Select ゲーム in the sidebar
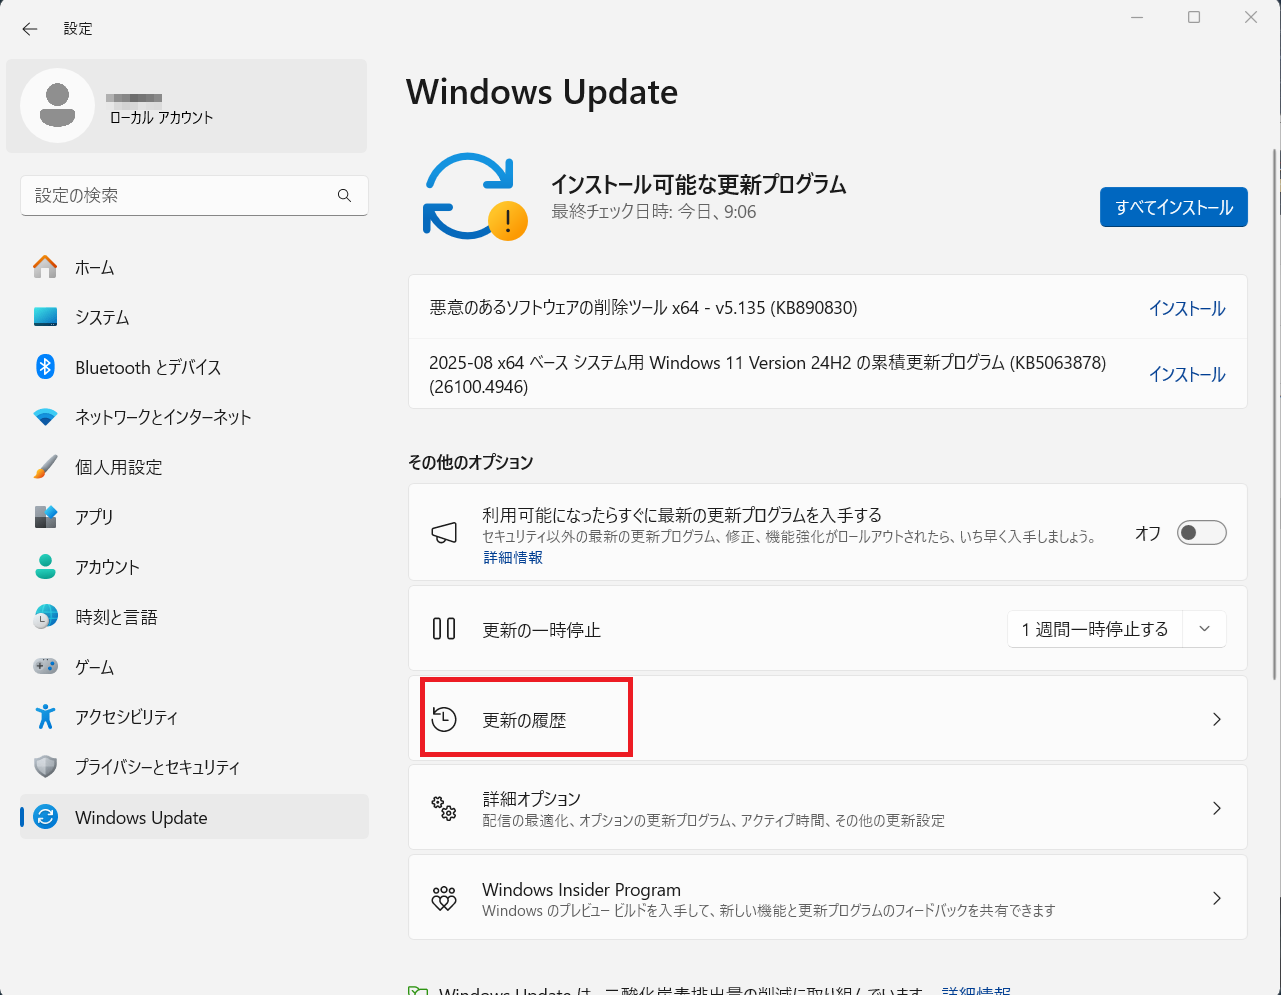Viewport: 1281px width, 995px height. 194,667
